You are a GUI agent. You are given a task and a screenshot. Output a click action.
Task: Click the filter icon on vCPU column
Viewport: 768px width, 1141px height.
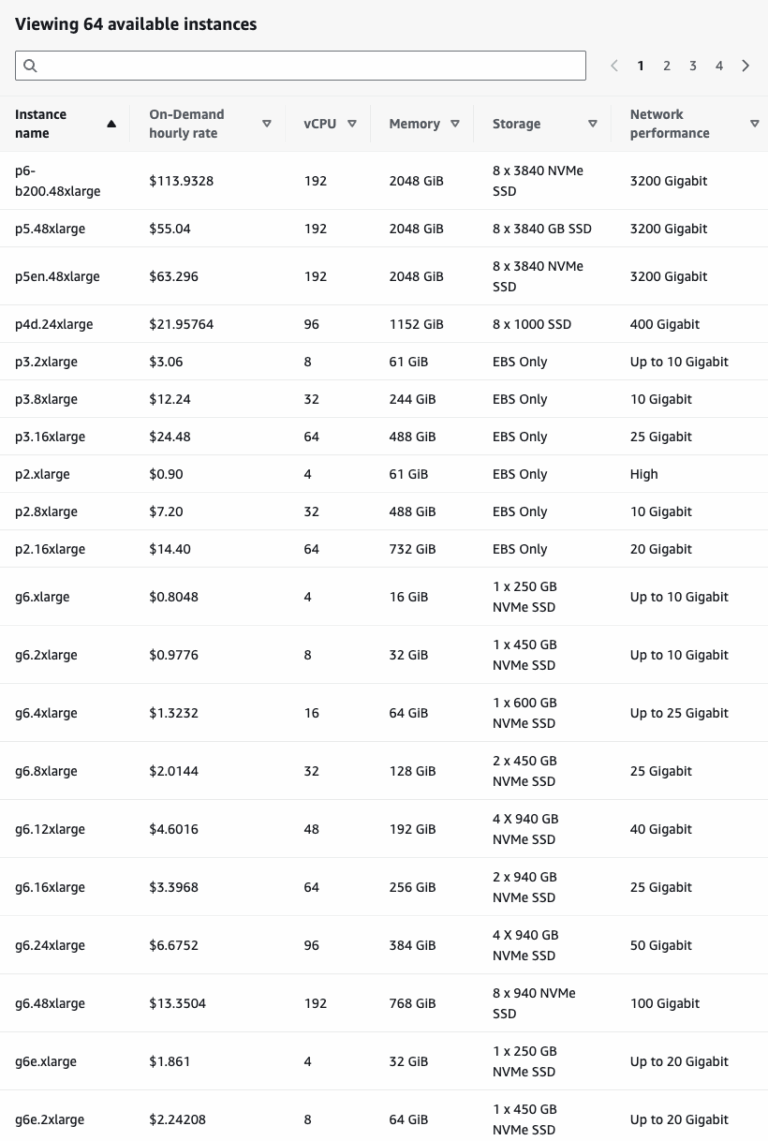351,123
